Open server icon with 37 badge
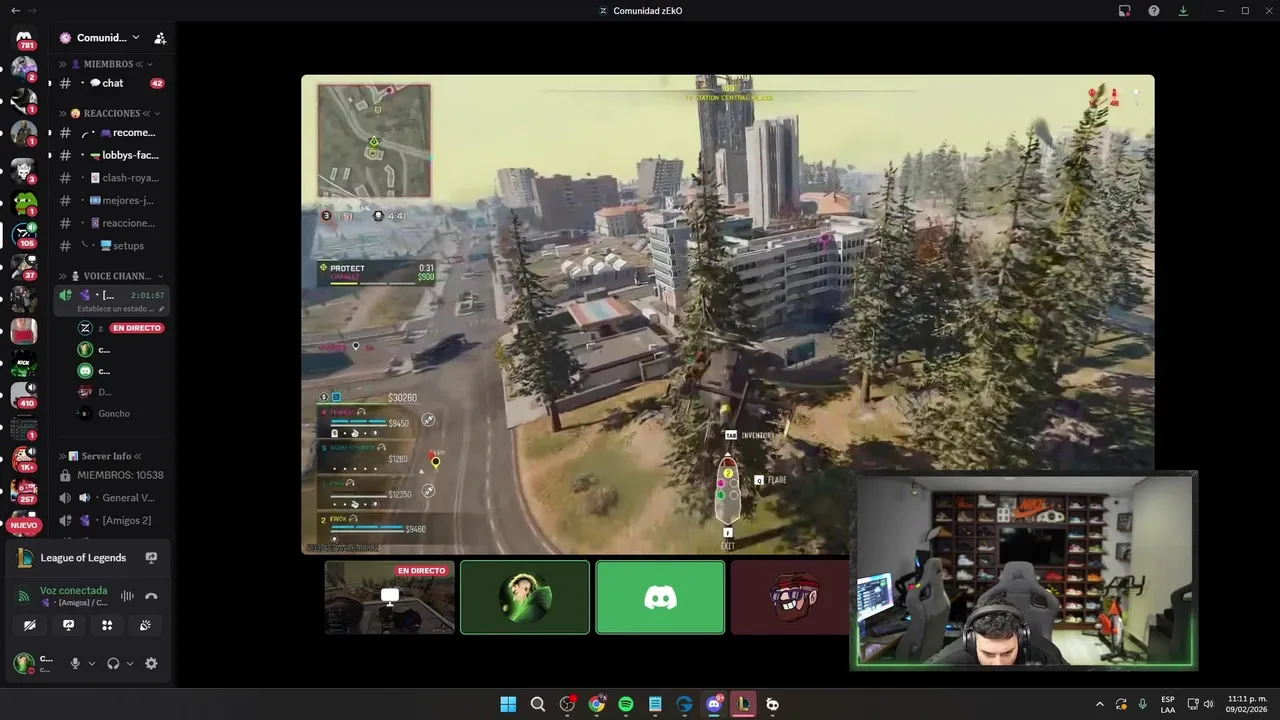The height and width of the screenshot is (720, 1280). coord(24,267)
